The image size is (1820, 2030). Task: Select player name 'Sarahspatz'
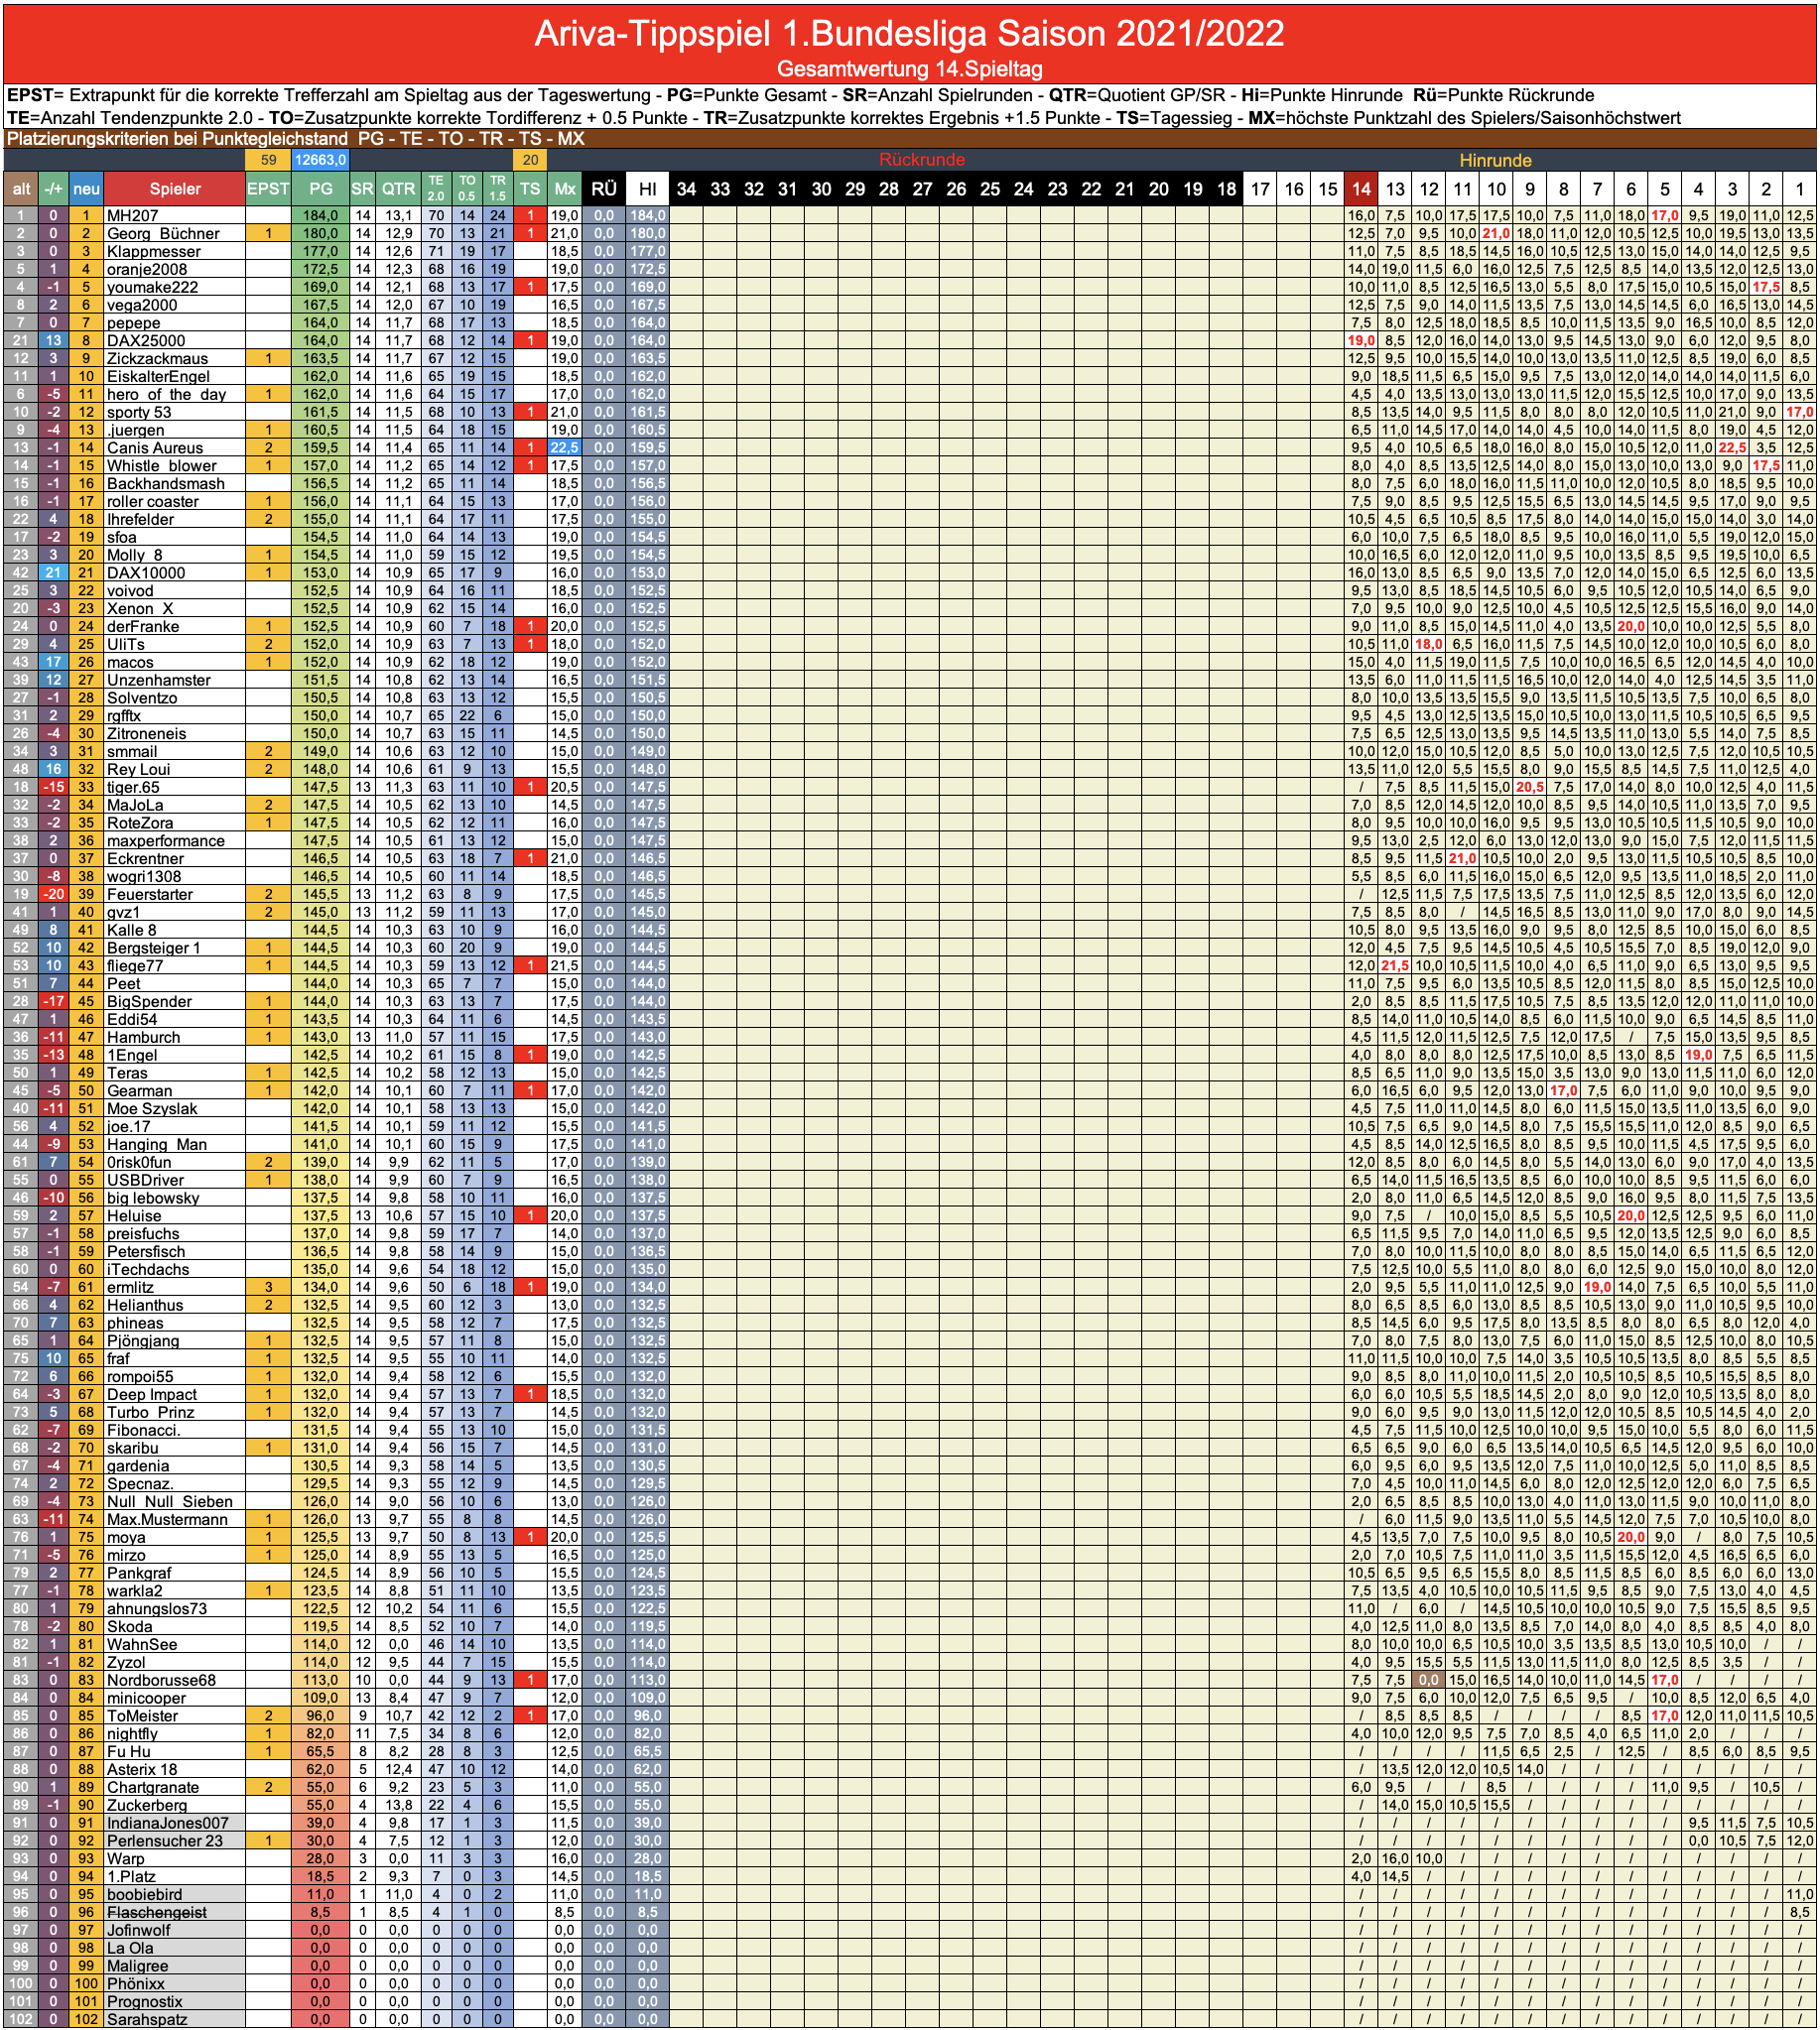click(x=147, y=2019)
